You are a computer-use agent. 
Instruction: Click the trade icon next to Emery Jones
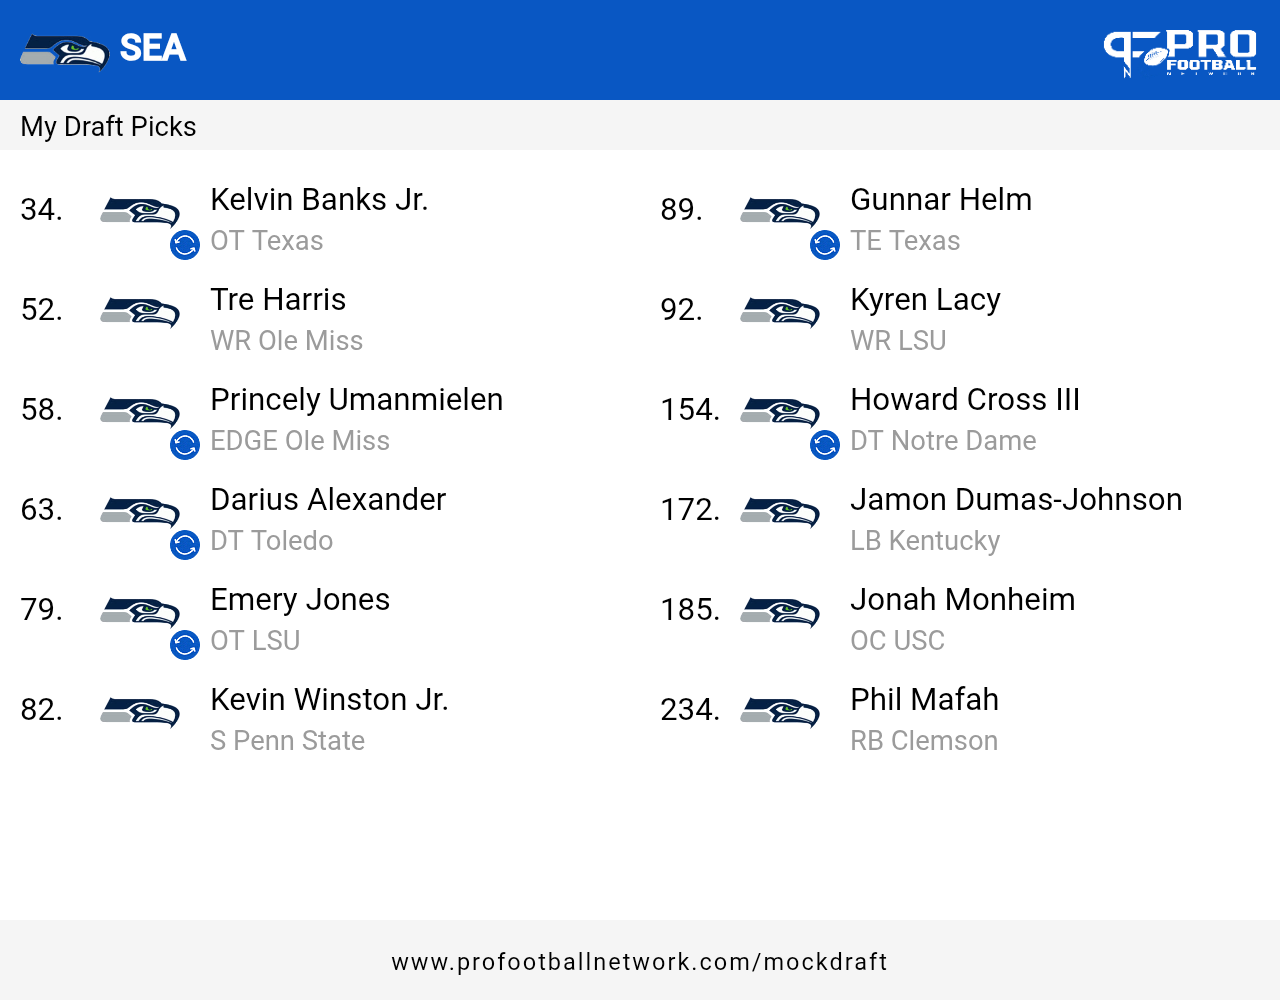pos(185,645)
